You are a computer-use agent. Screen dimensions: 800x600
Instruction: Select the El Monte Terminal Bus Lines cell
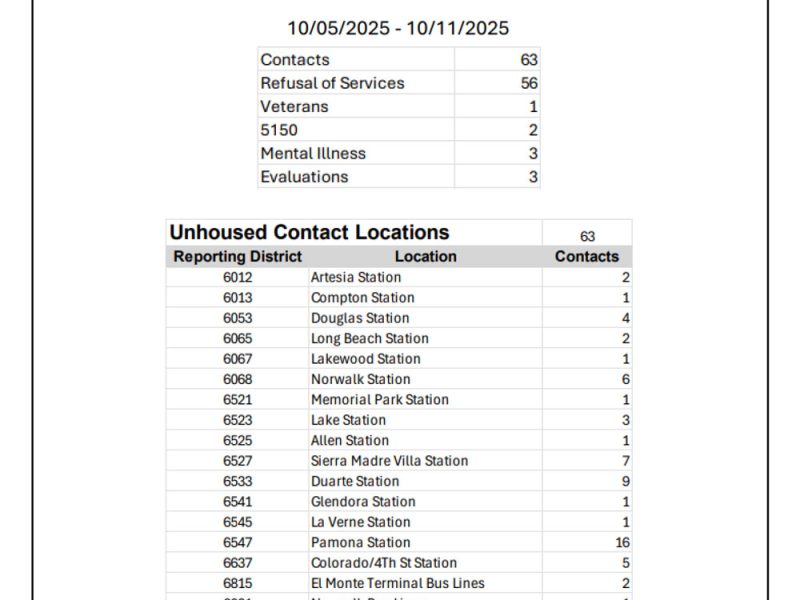point(397,583)
